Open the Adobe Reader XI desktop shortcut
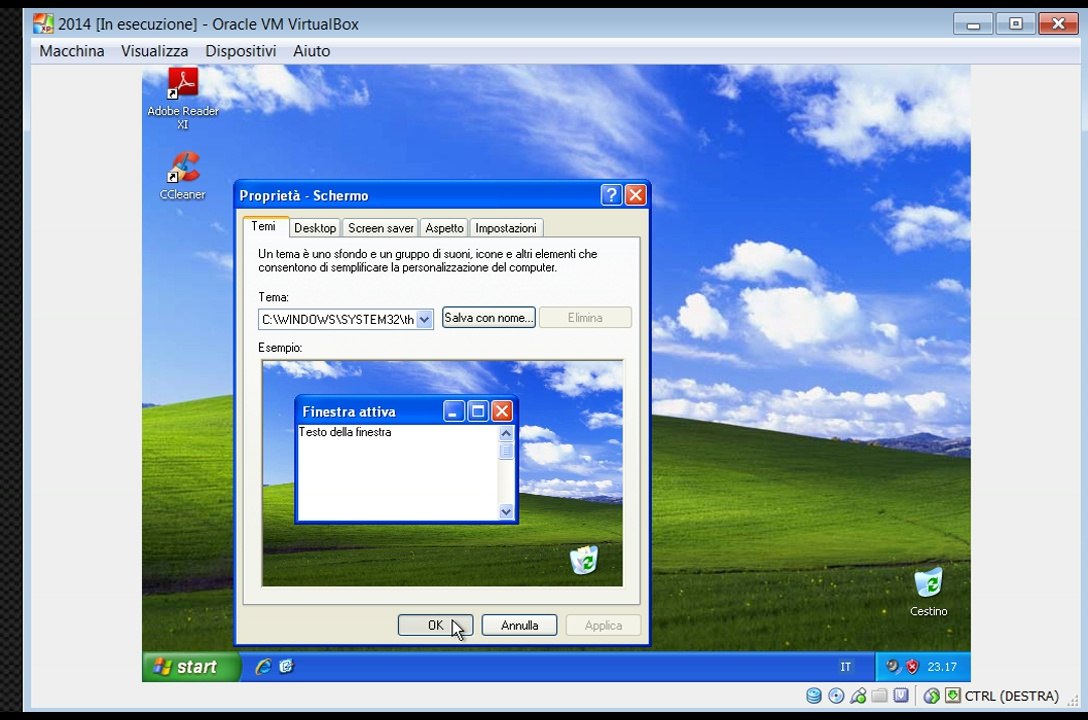The height and width of the screenshot is (720, 1088). 182,98
